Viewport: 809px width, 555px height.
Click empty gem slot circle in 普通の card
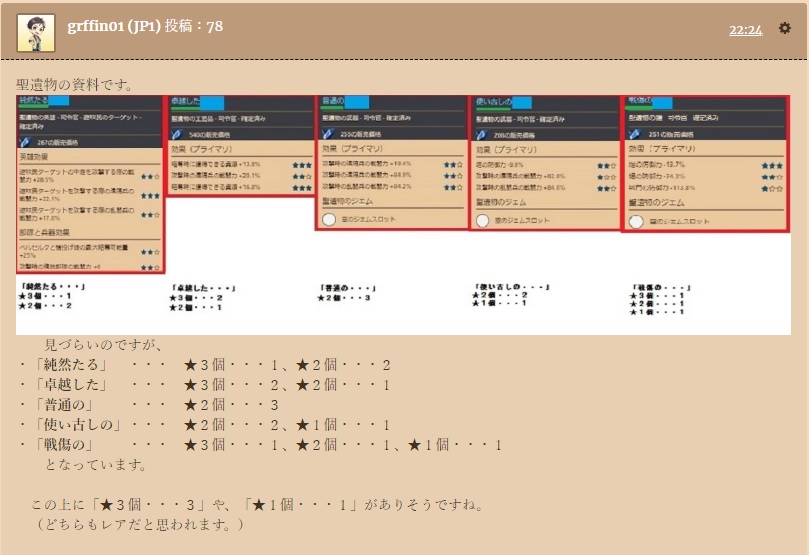coord(329,219)
